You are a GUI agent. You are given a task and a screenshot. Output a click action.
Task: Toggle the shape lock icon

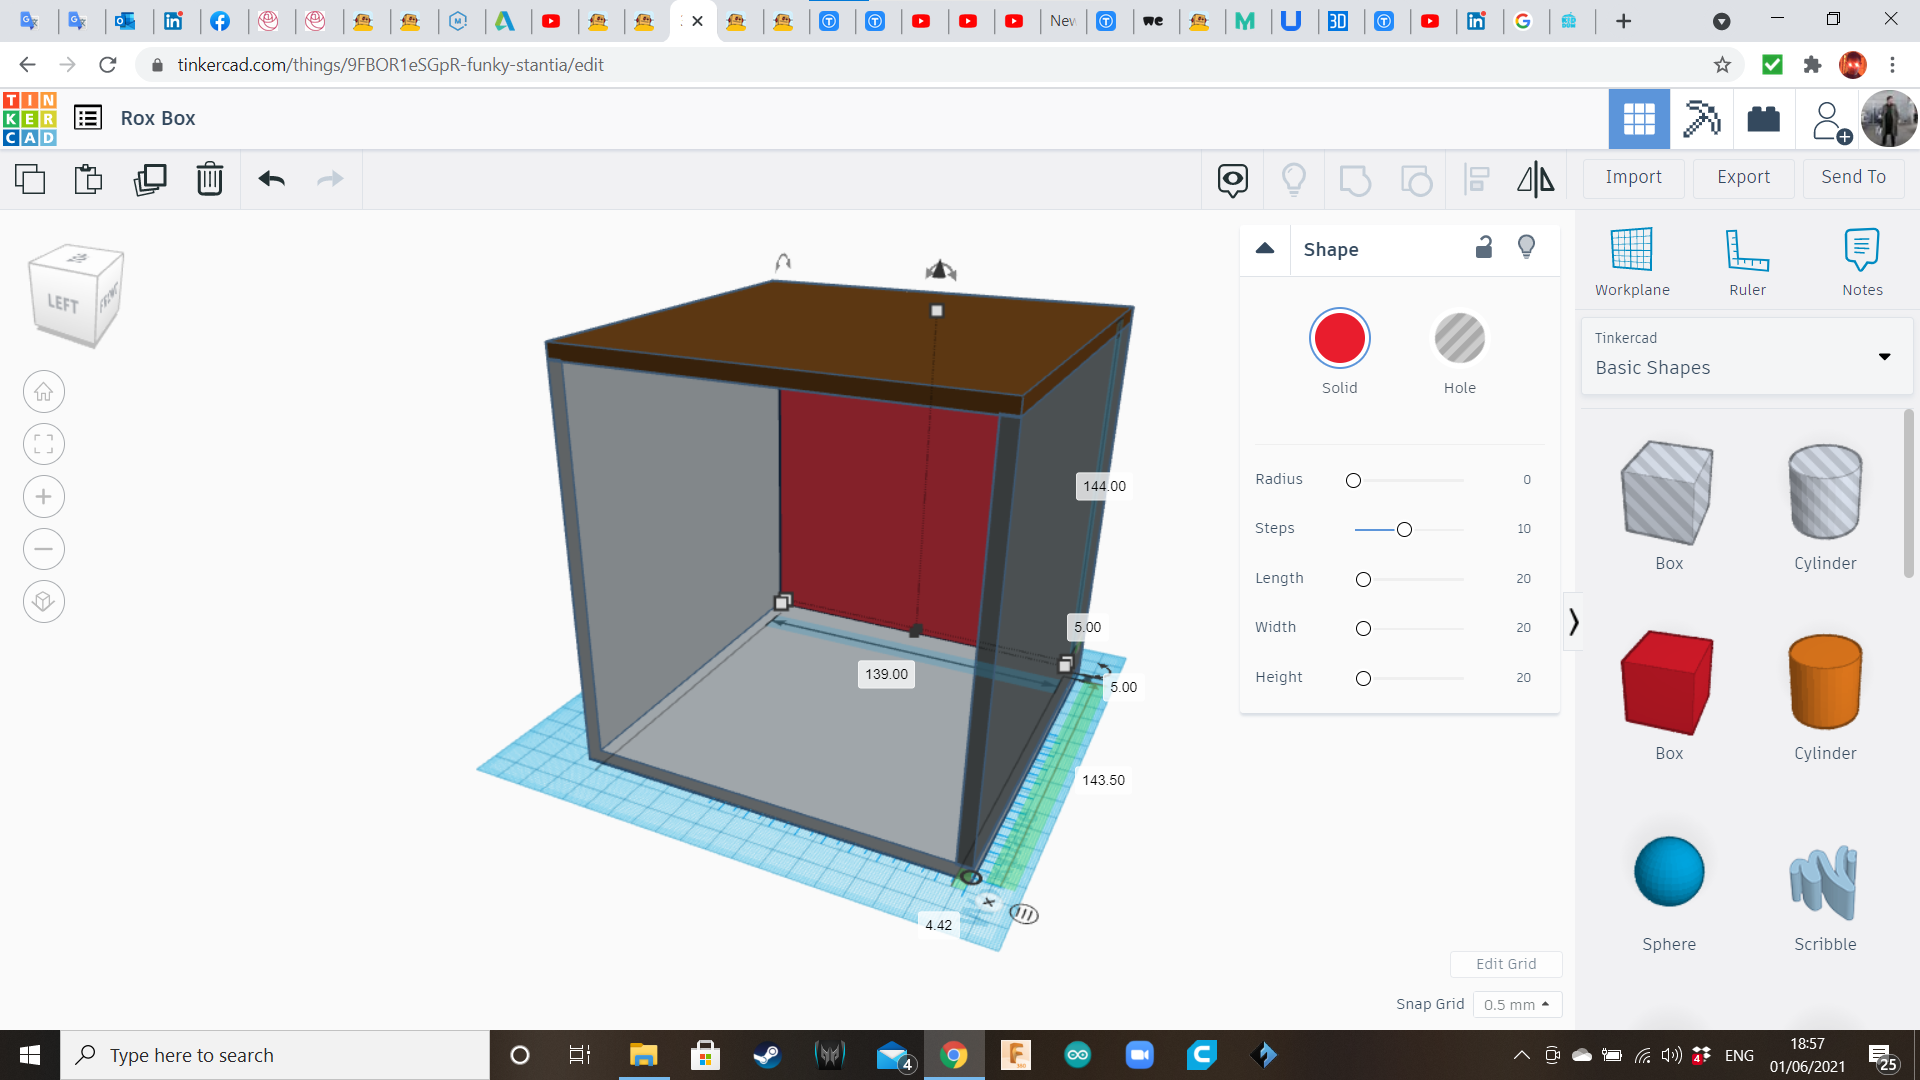tap(1484, 247)
